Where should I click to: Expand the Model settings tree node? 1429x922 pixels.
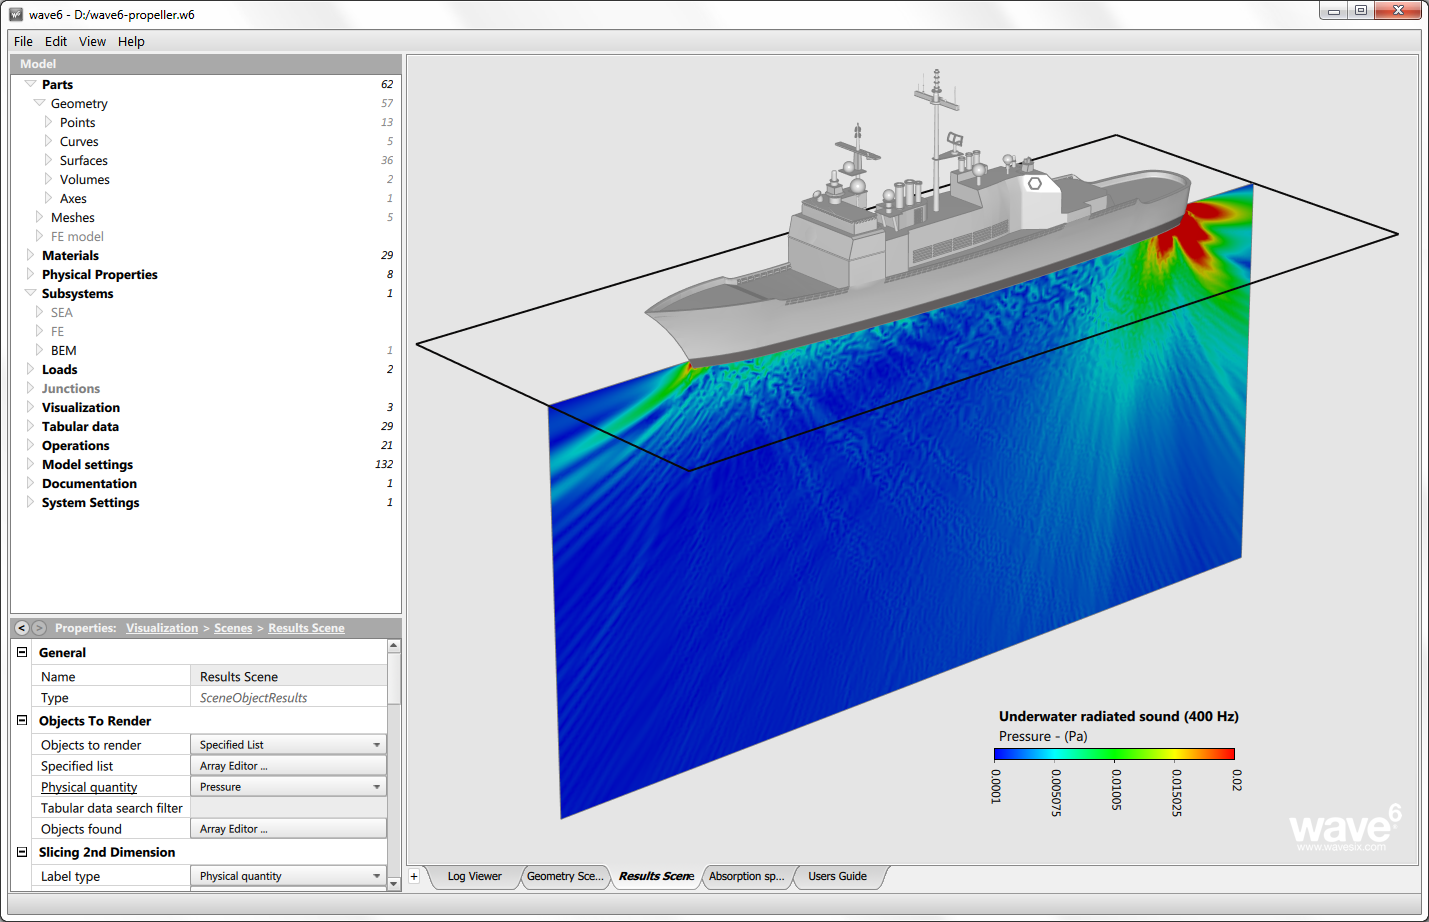point(30,464)
